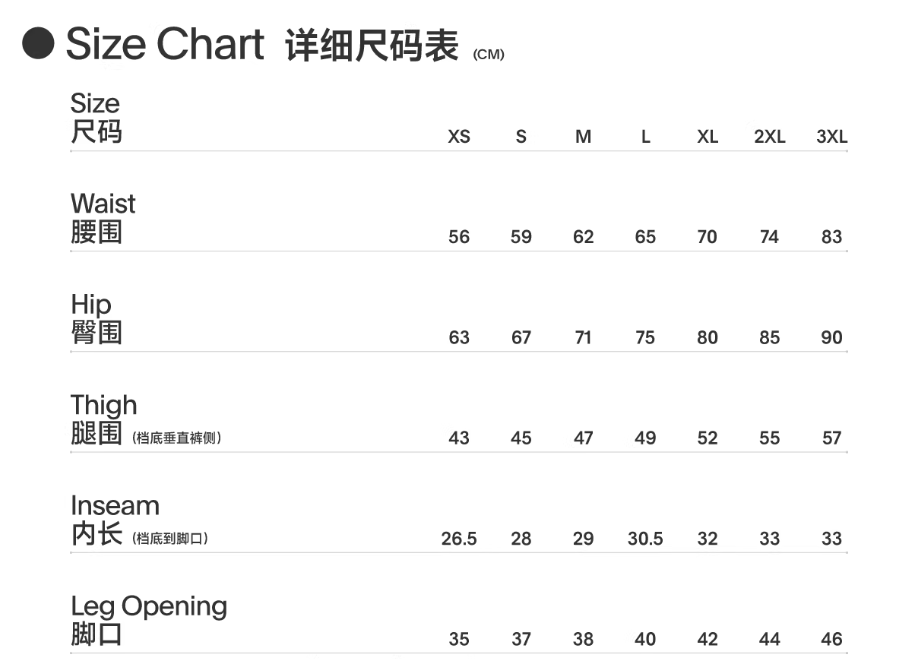Image resolution: width=911 pixels, height=659 pixels.
Task: Click Waist value 83 for 3XL
Action: coord(831,237)
